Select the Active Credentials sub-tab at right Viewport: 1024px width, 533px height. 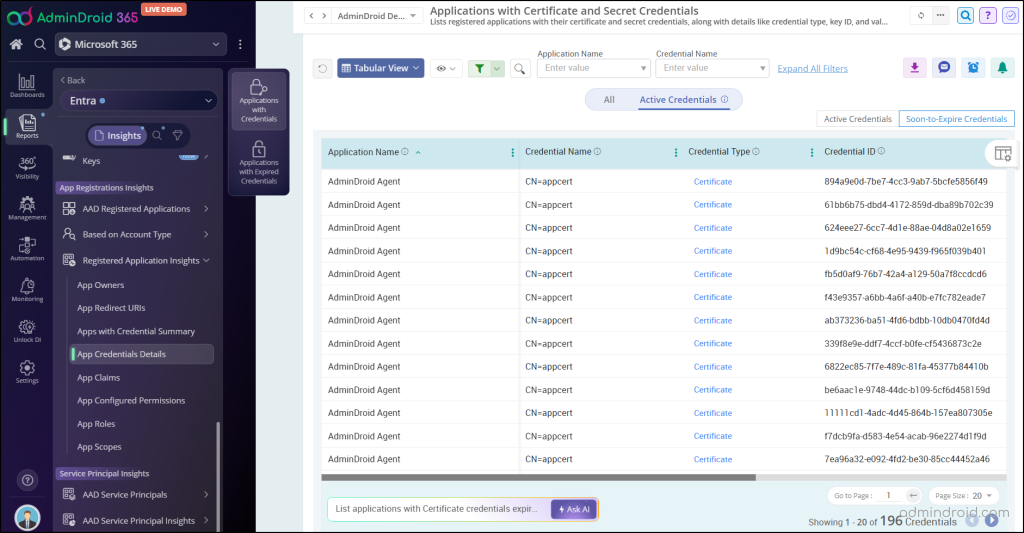click(x=857, y=119)
